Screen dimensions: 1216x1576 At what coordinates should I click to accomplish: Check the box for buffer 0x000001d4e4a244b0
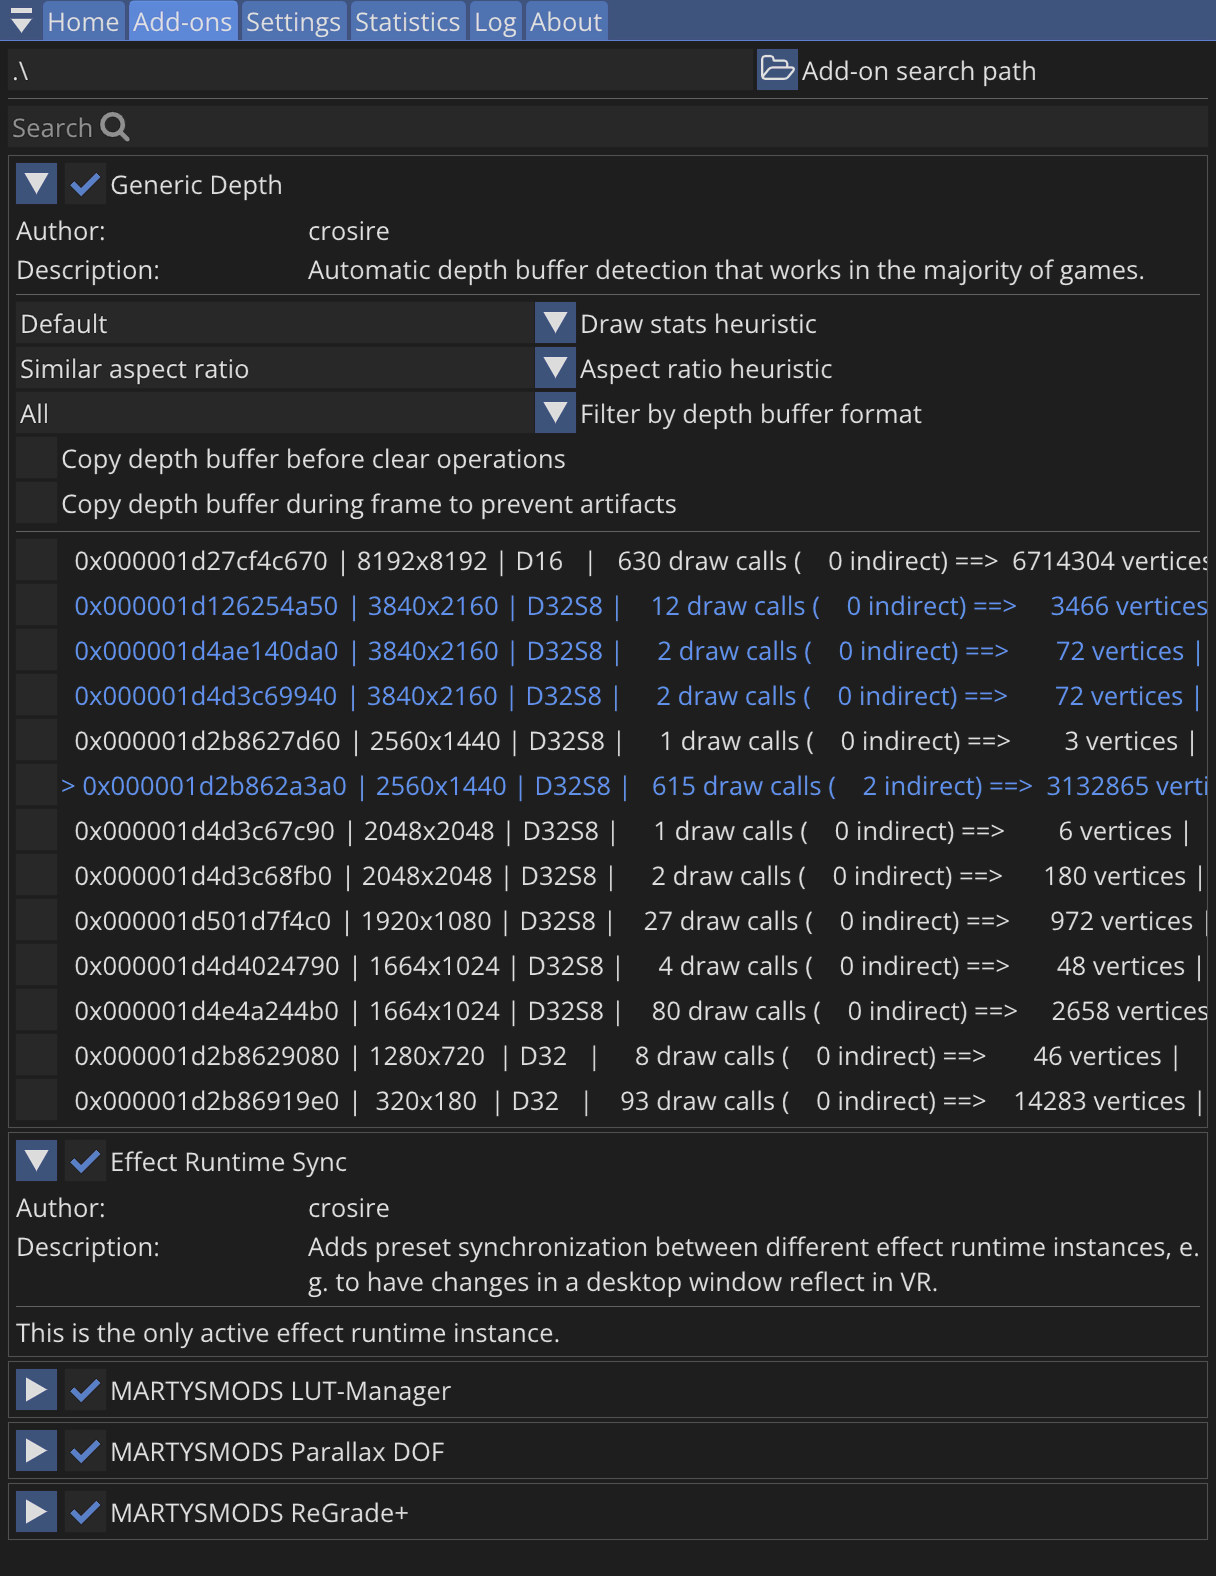click(37, 1010)
